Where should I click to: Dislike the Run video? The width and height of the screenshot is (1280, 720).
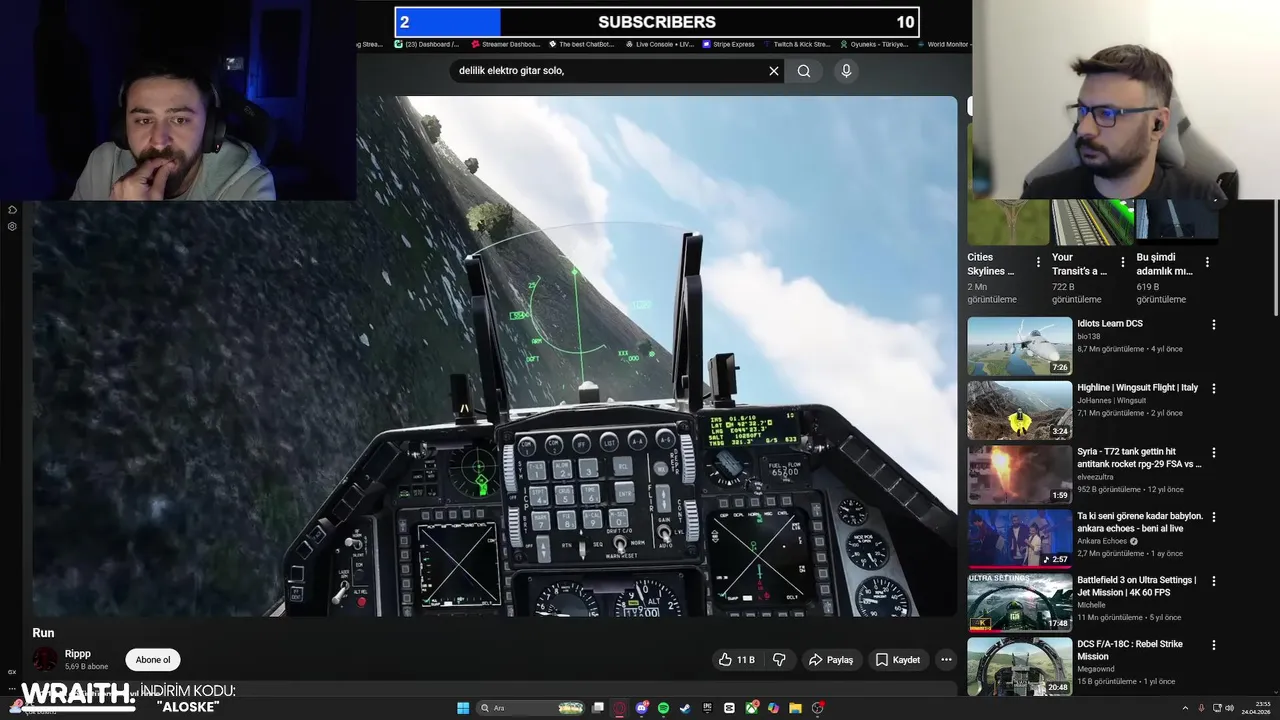click(779, 660)
